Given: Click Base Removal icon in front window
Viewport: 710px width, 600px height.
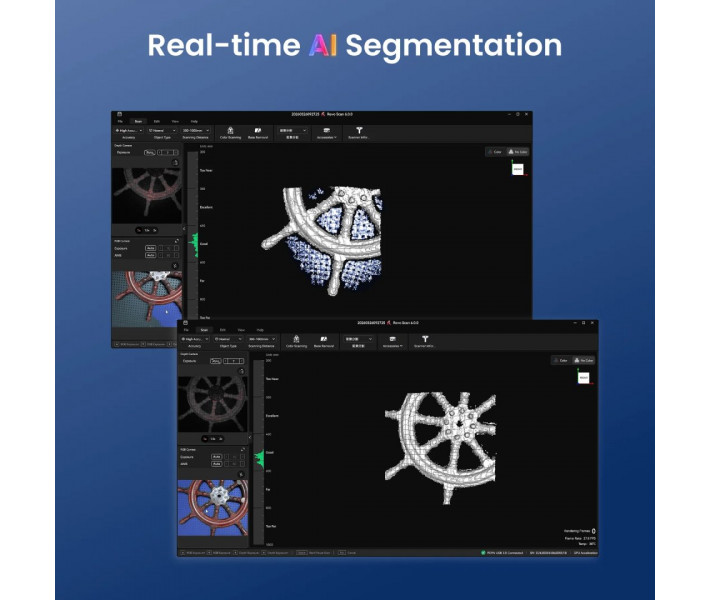Looking at the screenshot, I should [x=324, y=339].
